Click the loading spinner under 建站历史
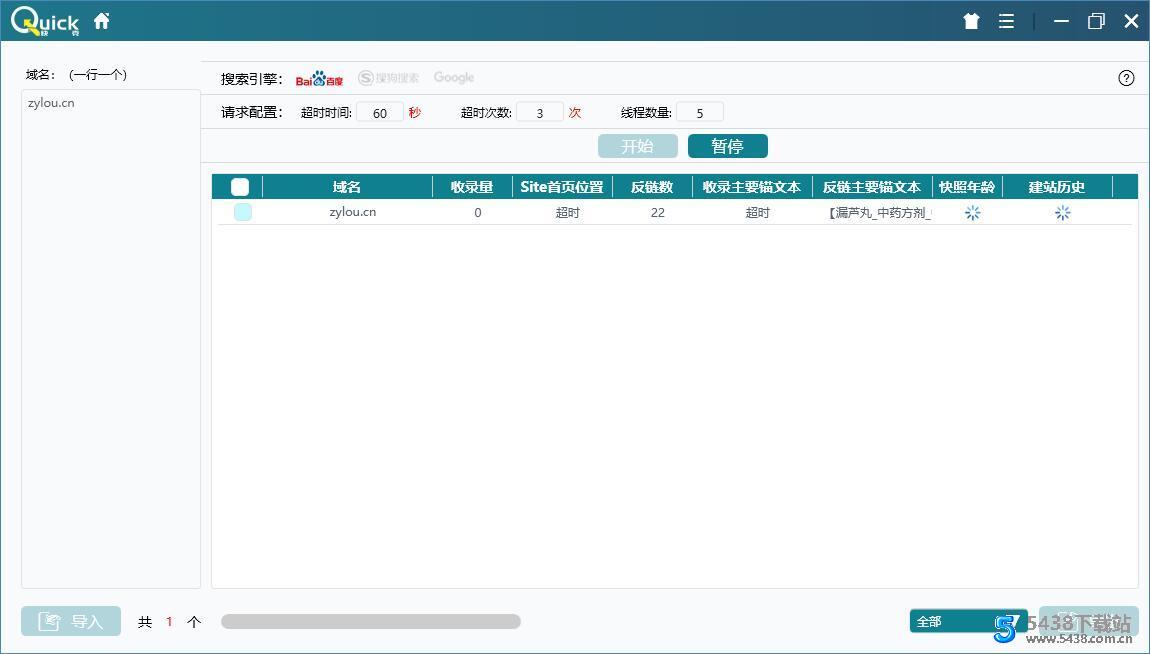1150x654 pixels. (x=1061, y=212)
